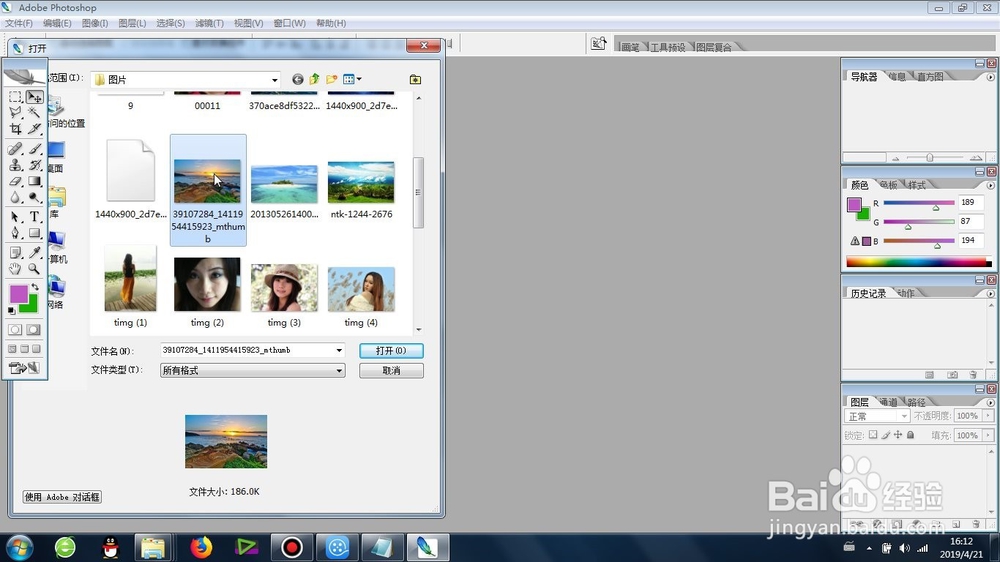This screenshot has width=1000, height=562.
Task: Select the Healing Brush tool
Action: pos(15,149)
